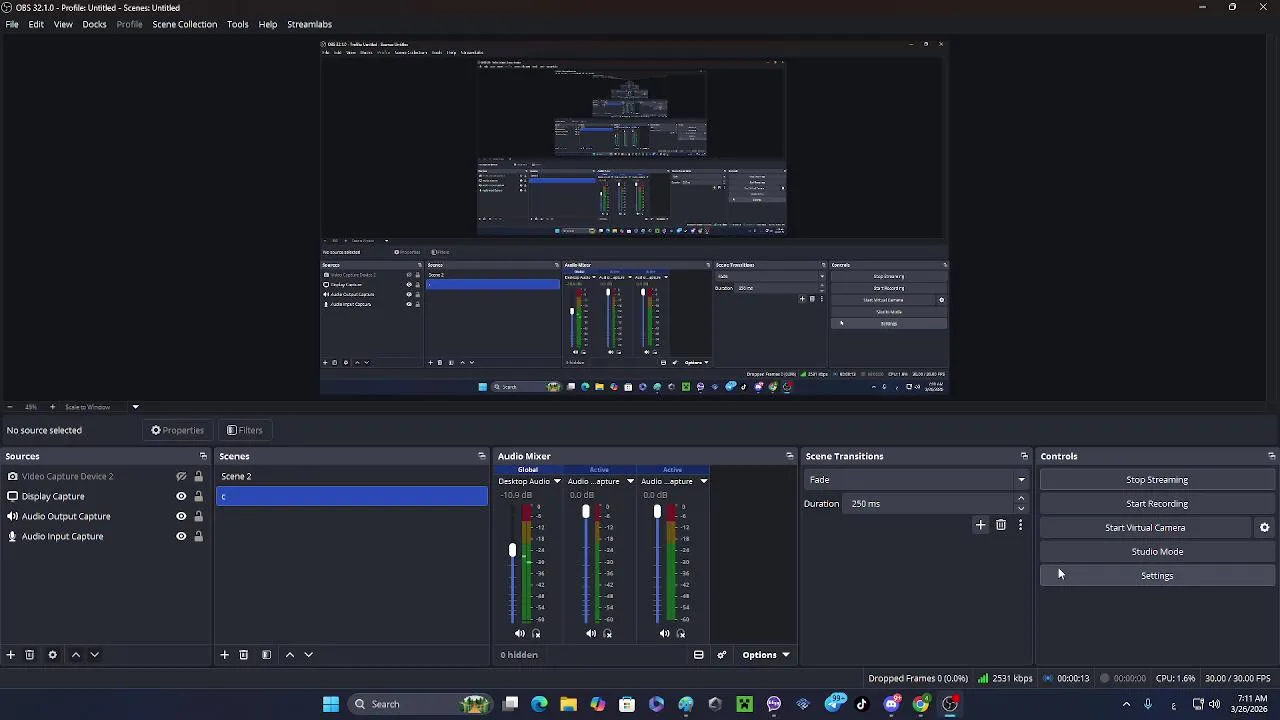
Task: Open the Windows Start menu
Action: tap(331, 704)
